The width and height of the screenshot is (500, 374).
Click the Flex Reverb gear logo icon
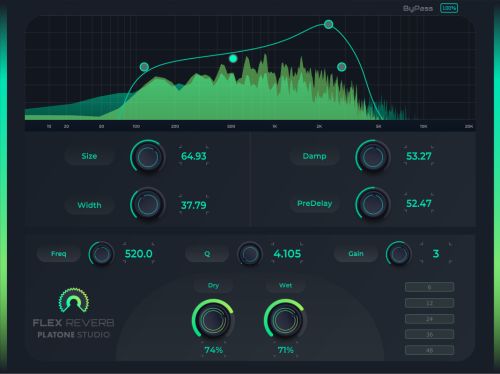[x=74, y=300]
